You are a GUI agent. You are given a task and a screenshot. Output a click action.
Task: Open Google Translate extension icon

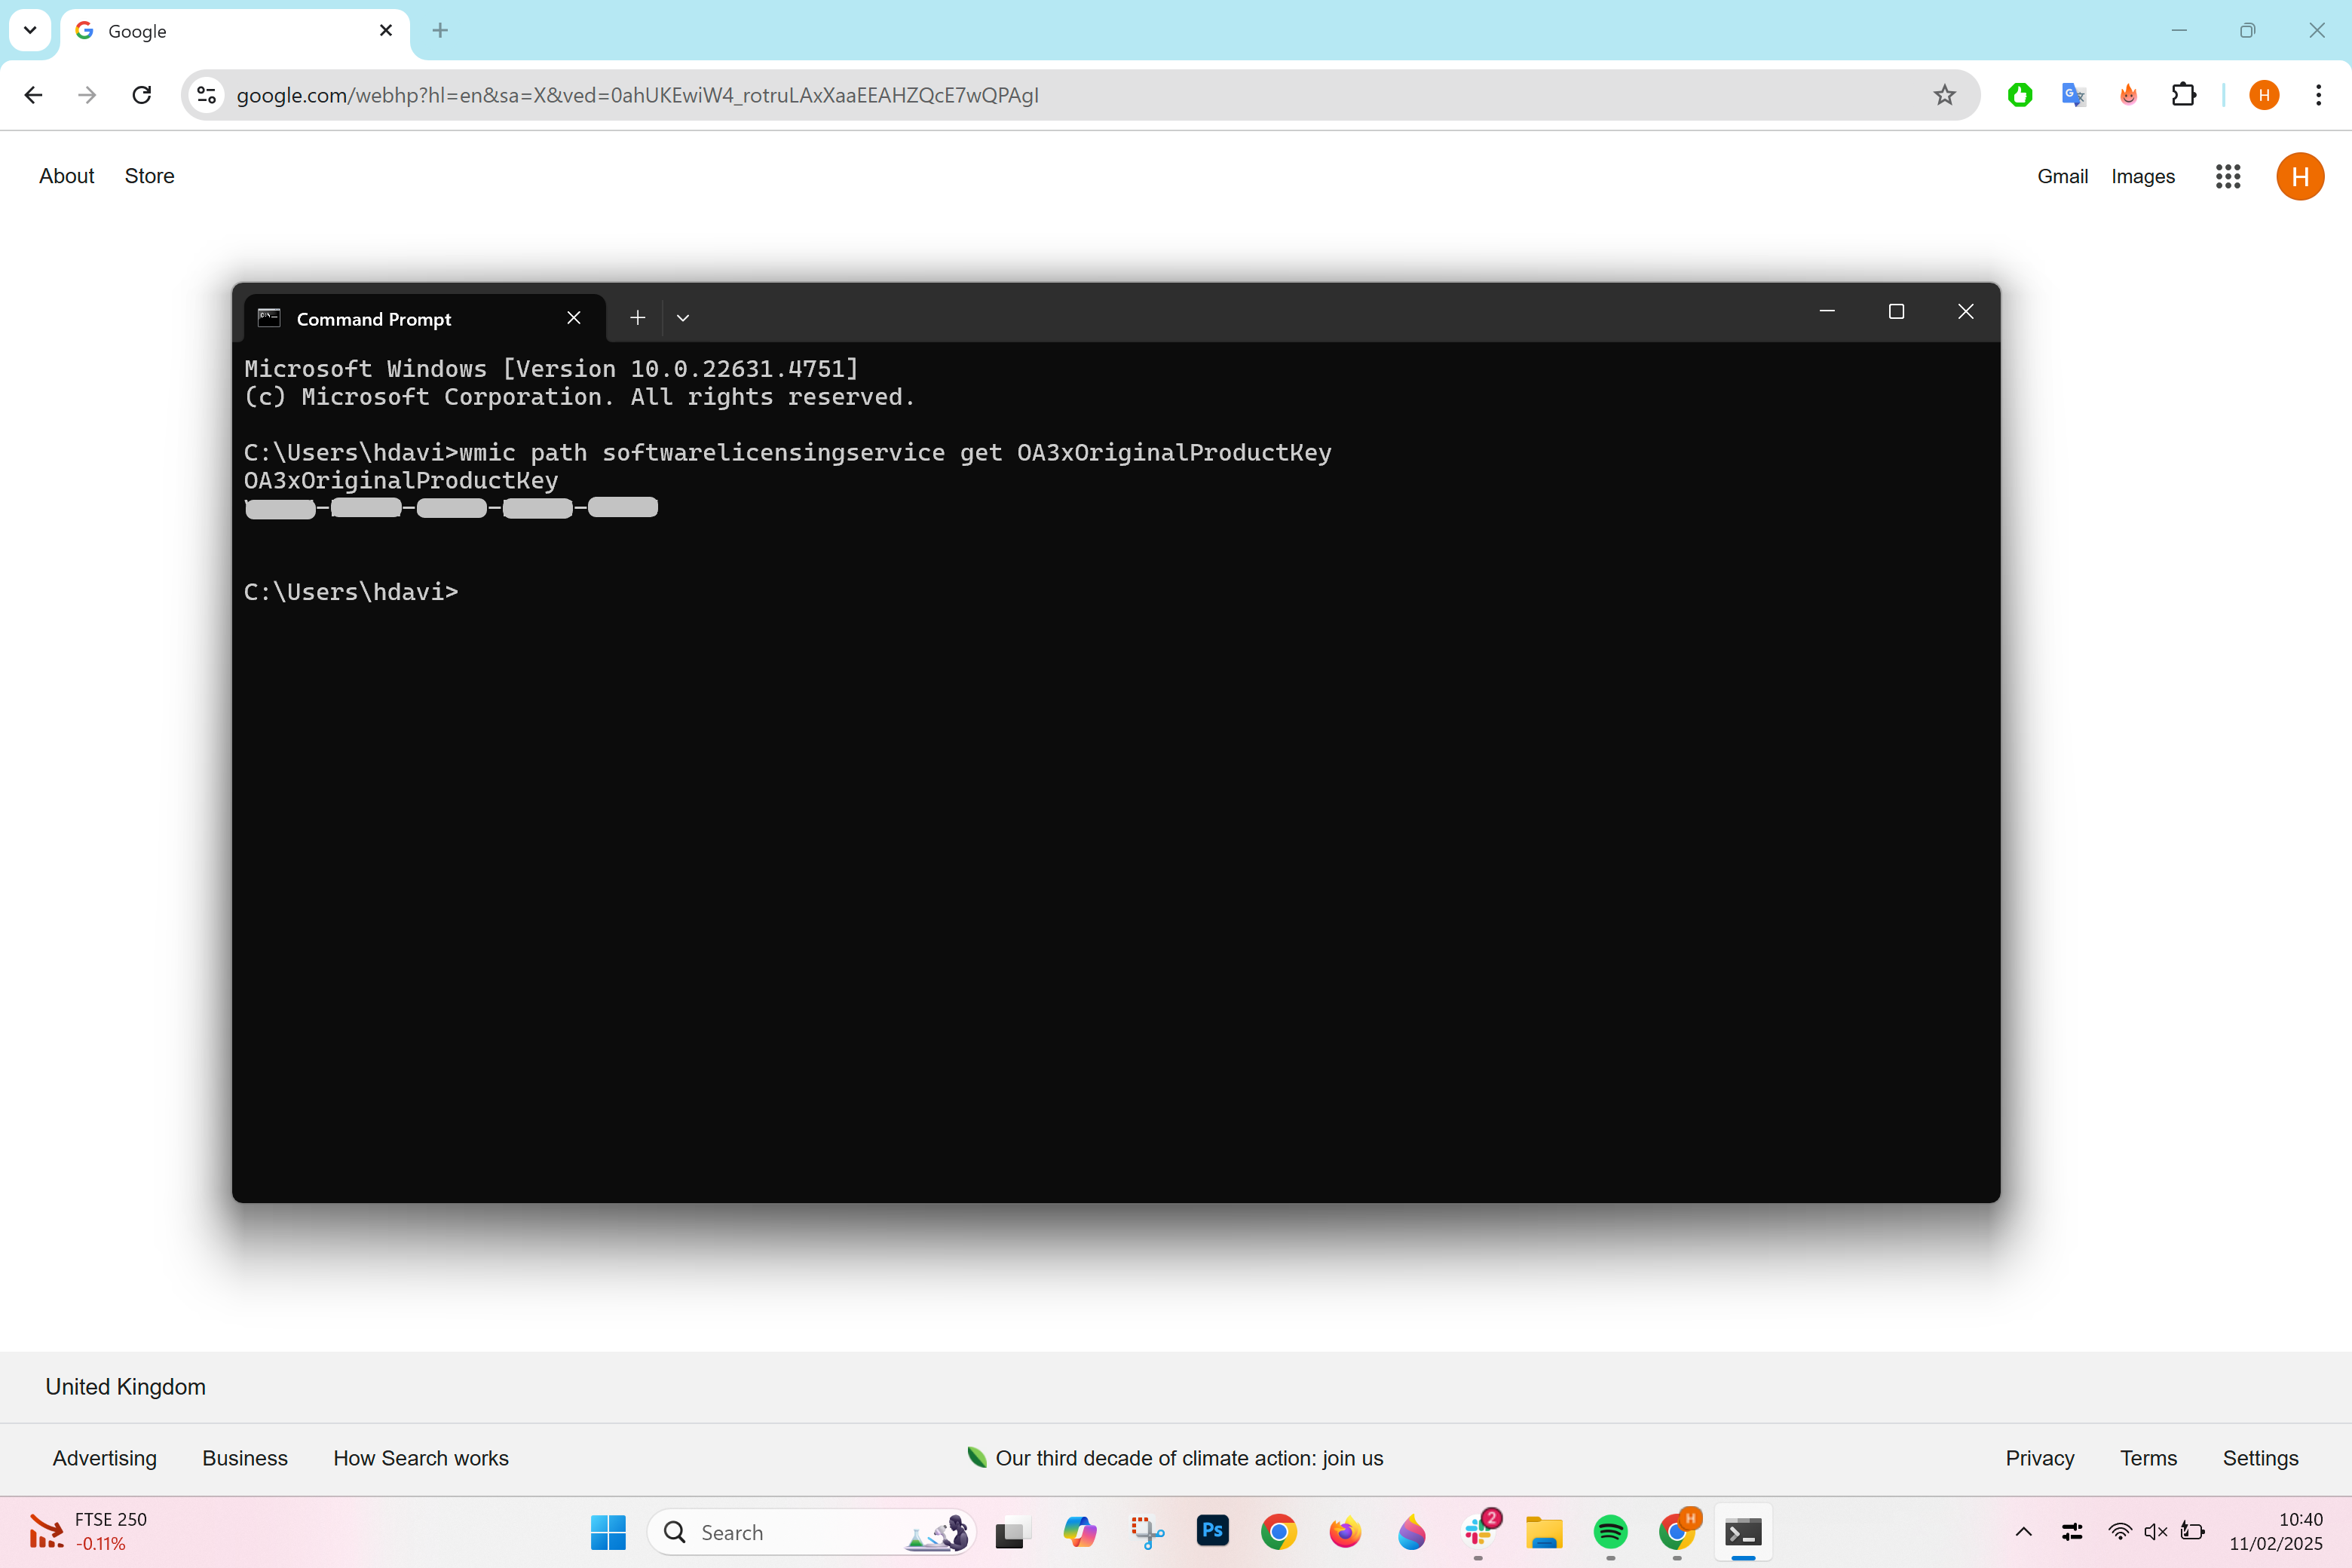[2074, 95]
